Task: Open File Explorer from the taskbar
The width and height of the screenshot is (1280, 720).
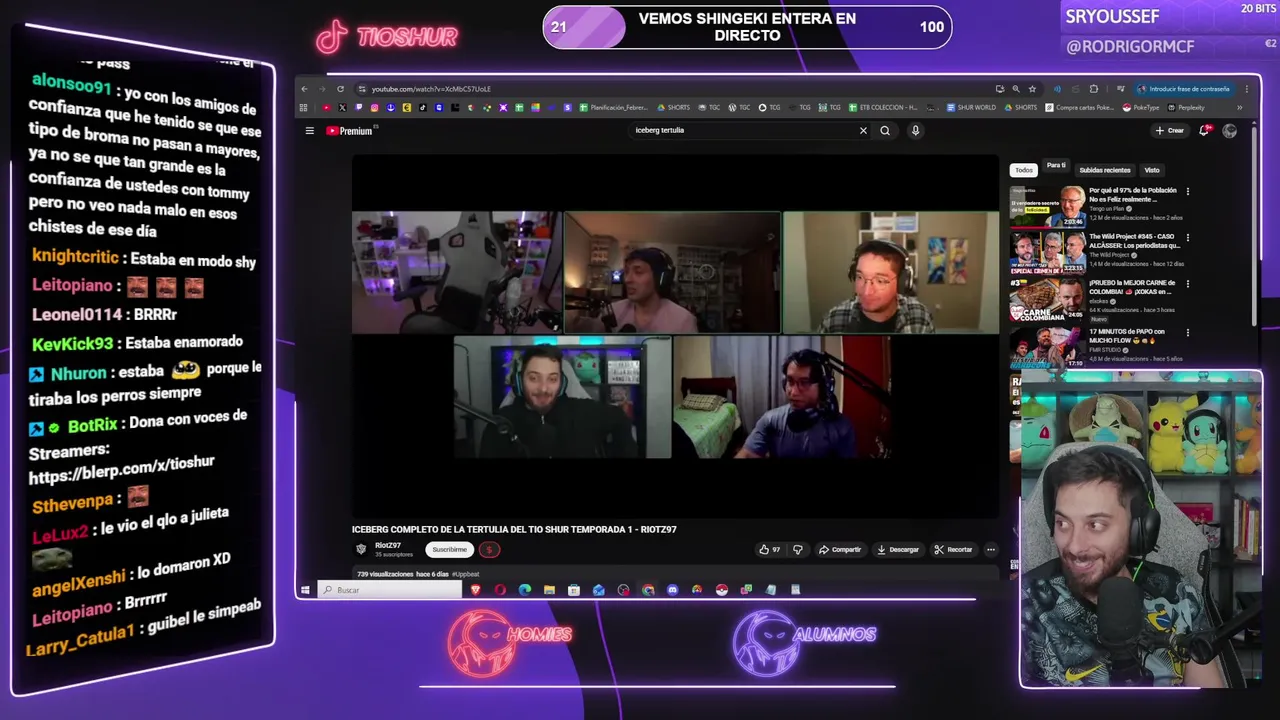Action: [549, 590]
